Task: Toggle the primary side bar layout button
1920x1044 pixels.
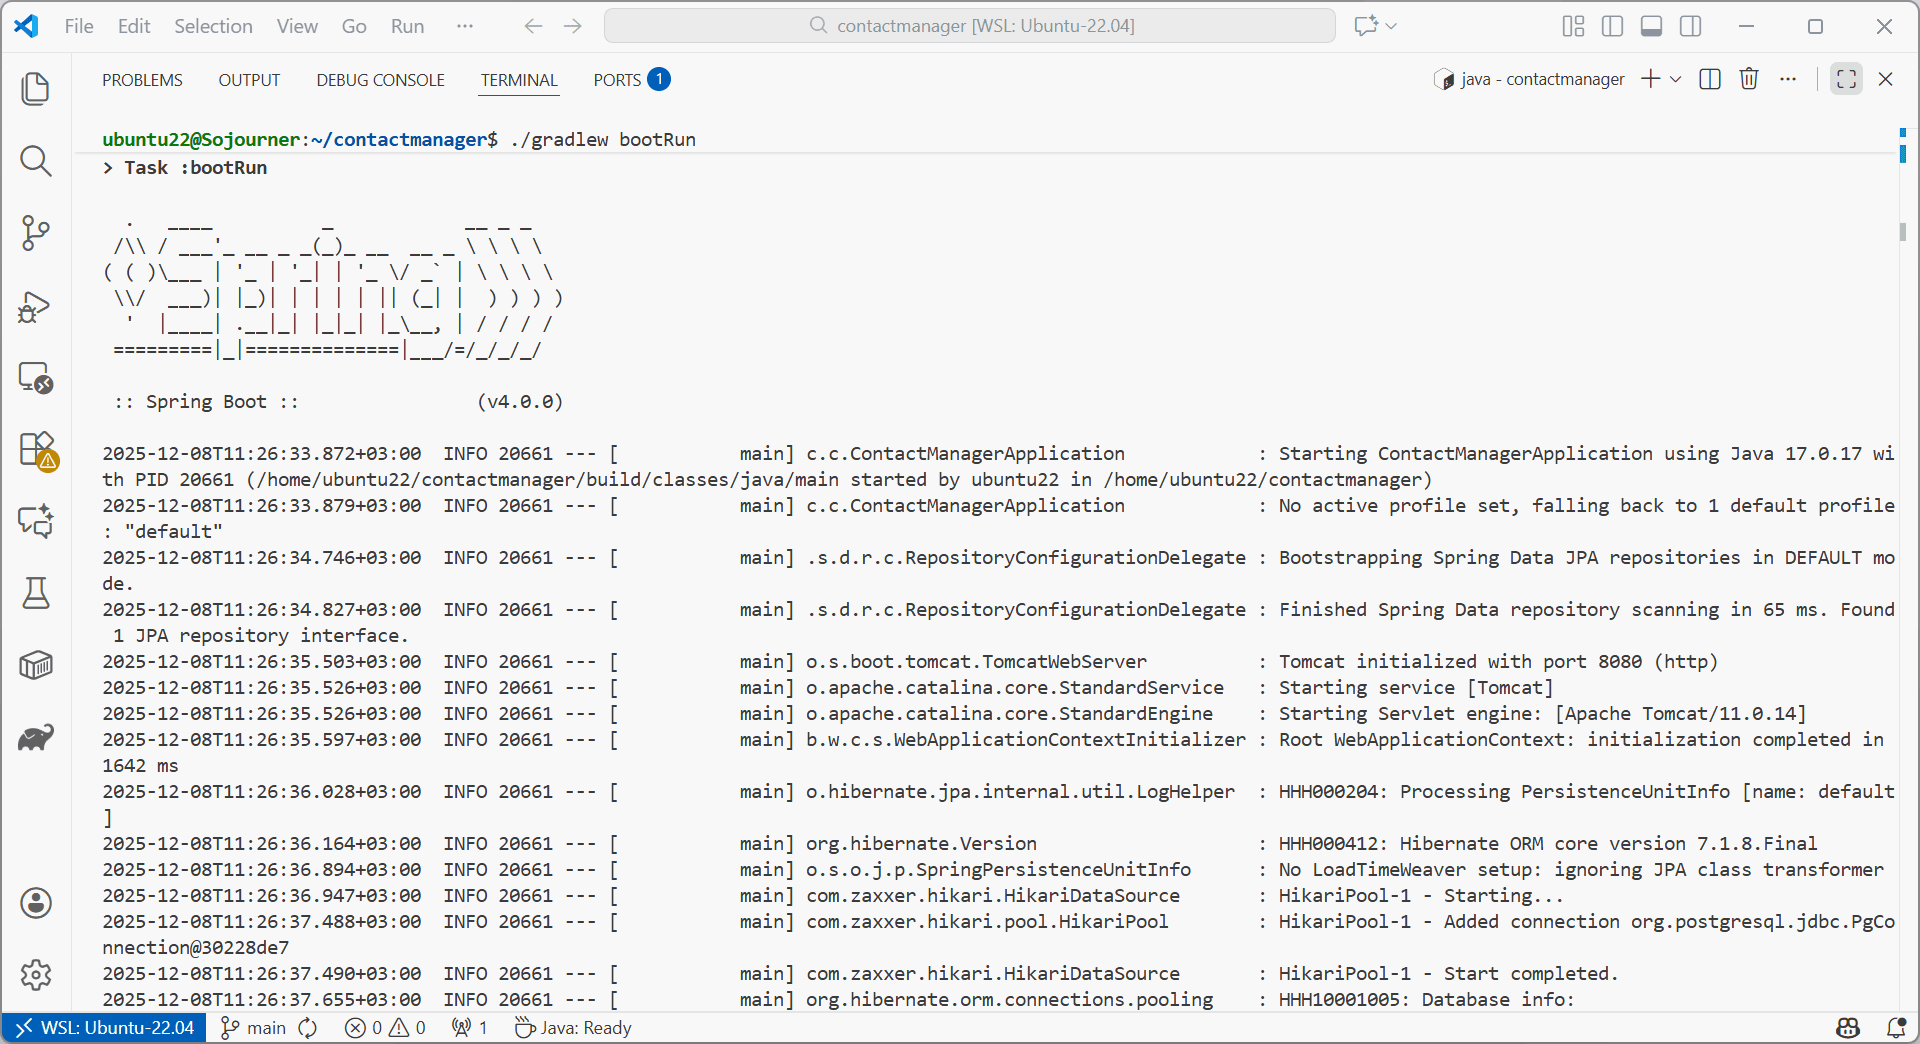Action: 1612,26
